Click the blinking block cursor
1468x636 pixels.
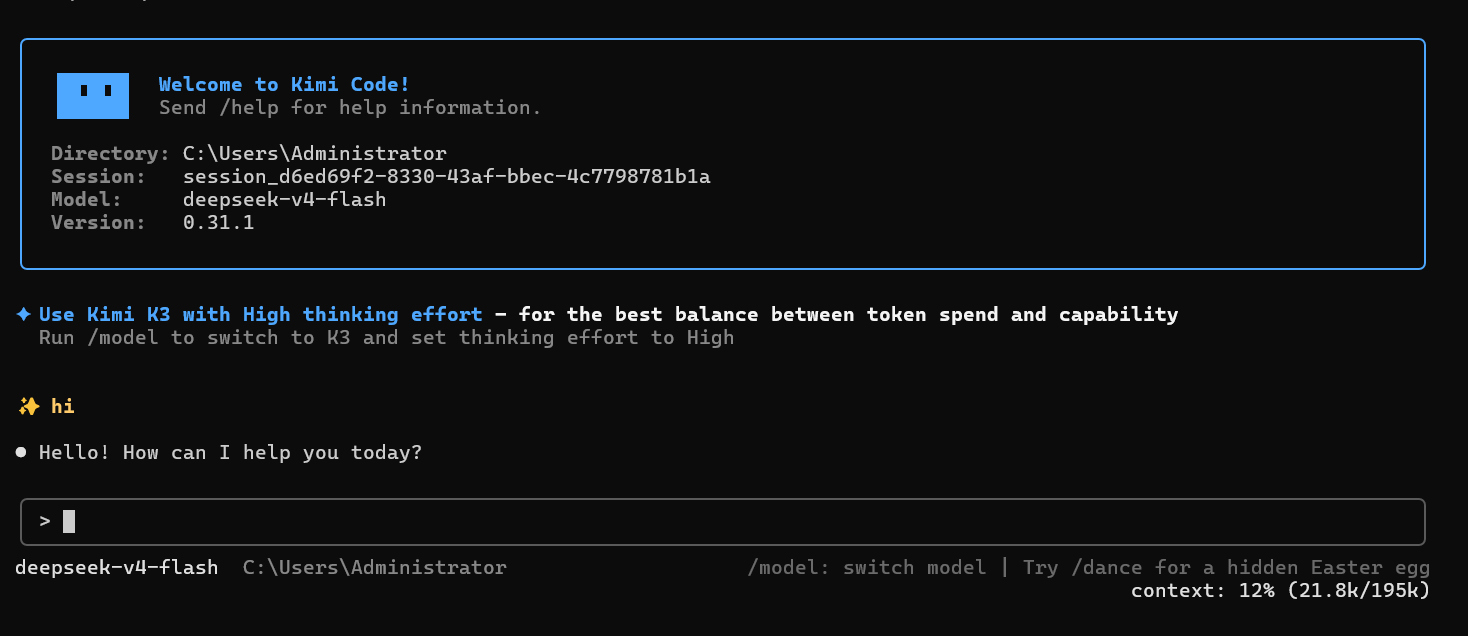69,521
